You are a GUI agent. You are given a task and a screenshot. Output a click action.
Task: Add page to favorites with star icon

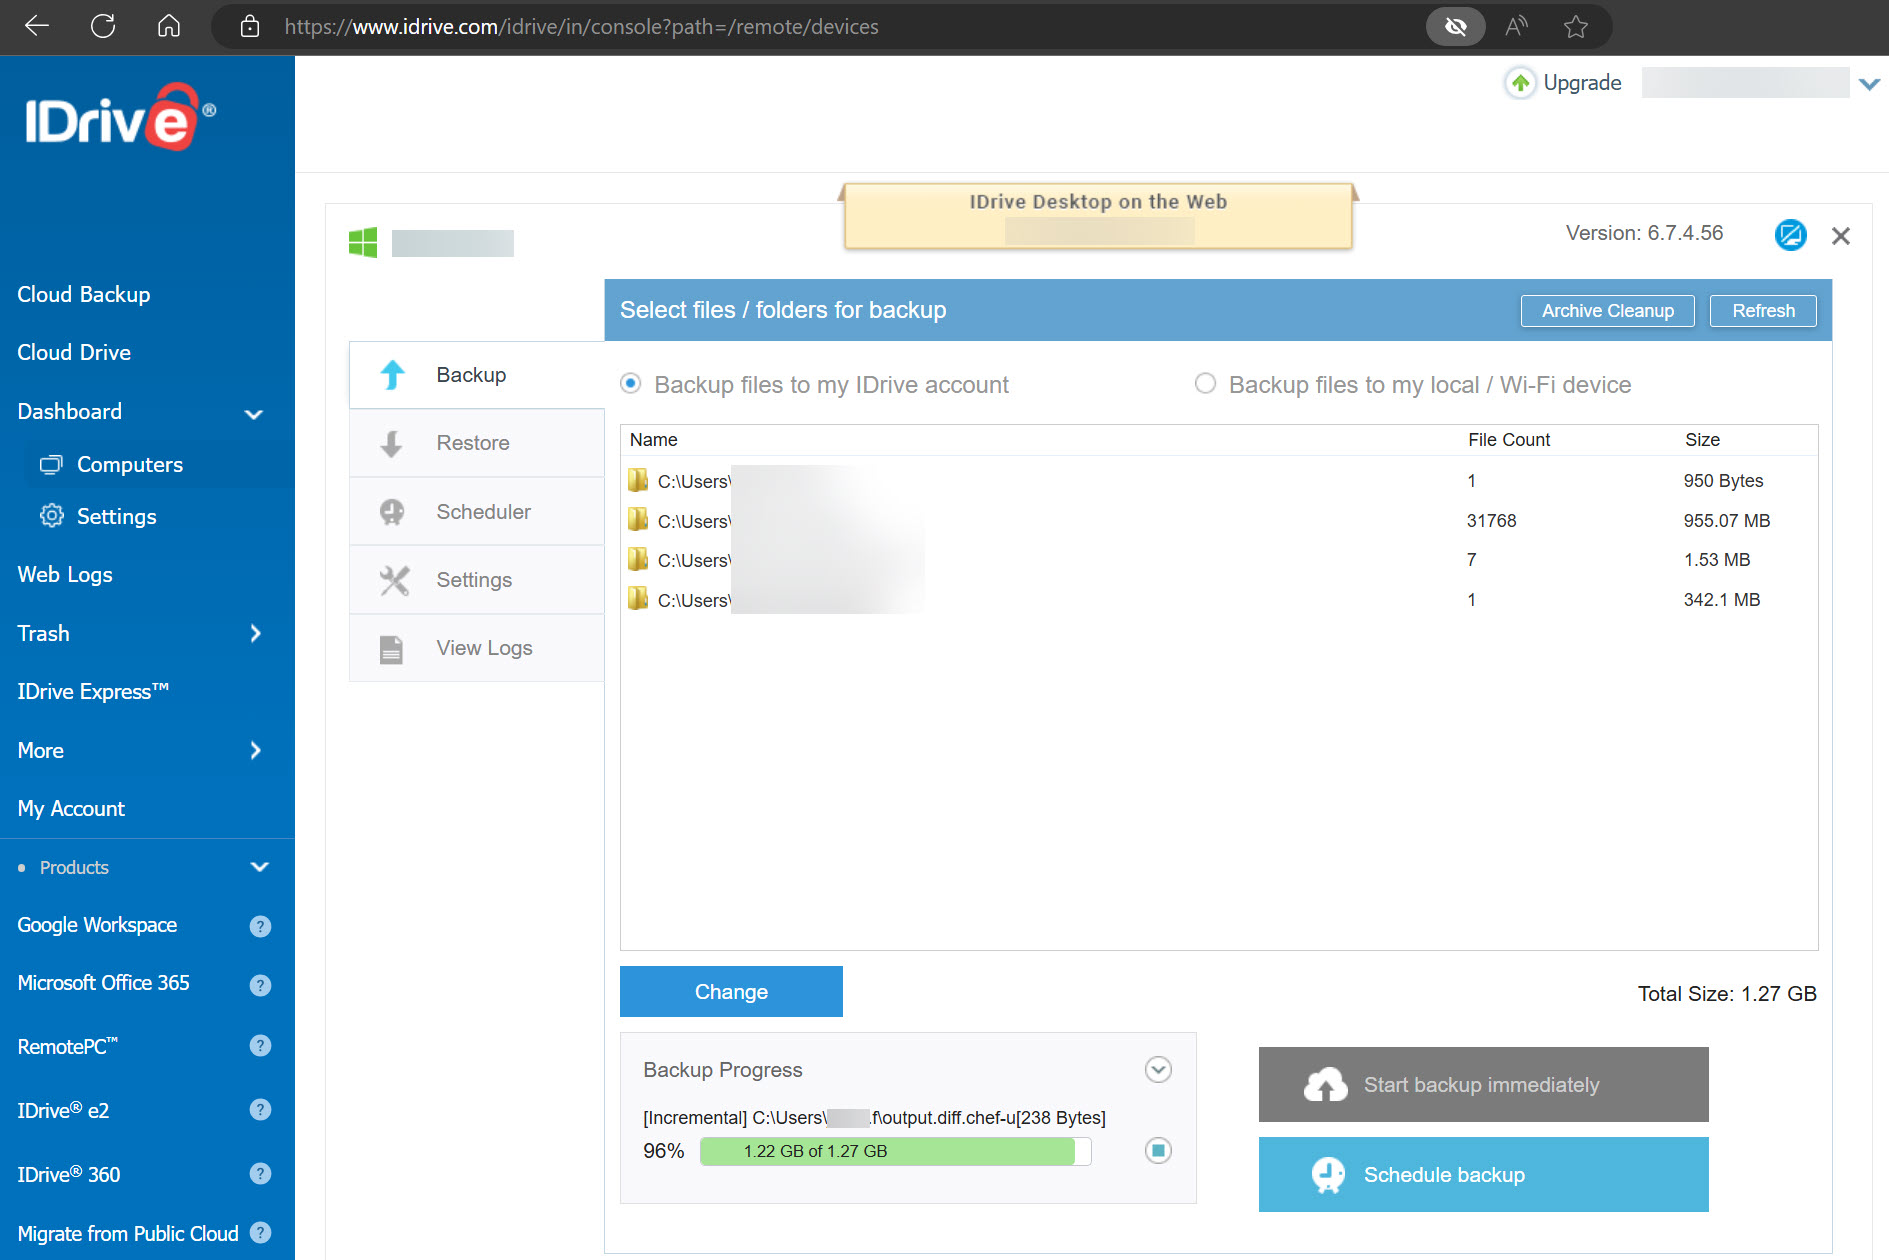click(x=1576, y=27)
